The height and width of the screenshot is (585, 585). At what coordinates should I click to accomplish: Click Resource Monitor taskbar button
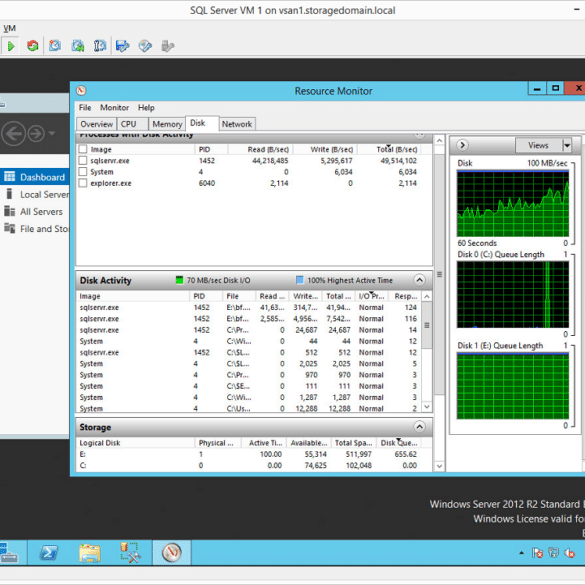coord(172,553)
